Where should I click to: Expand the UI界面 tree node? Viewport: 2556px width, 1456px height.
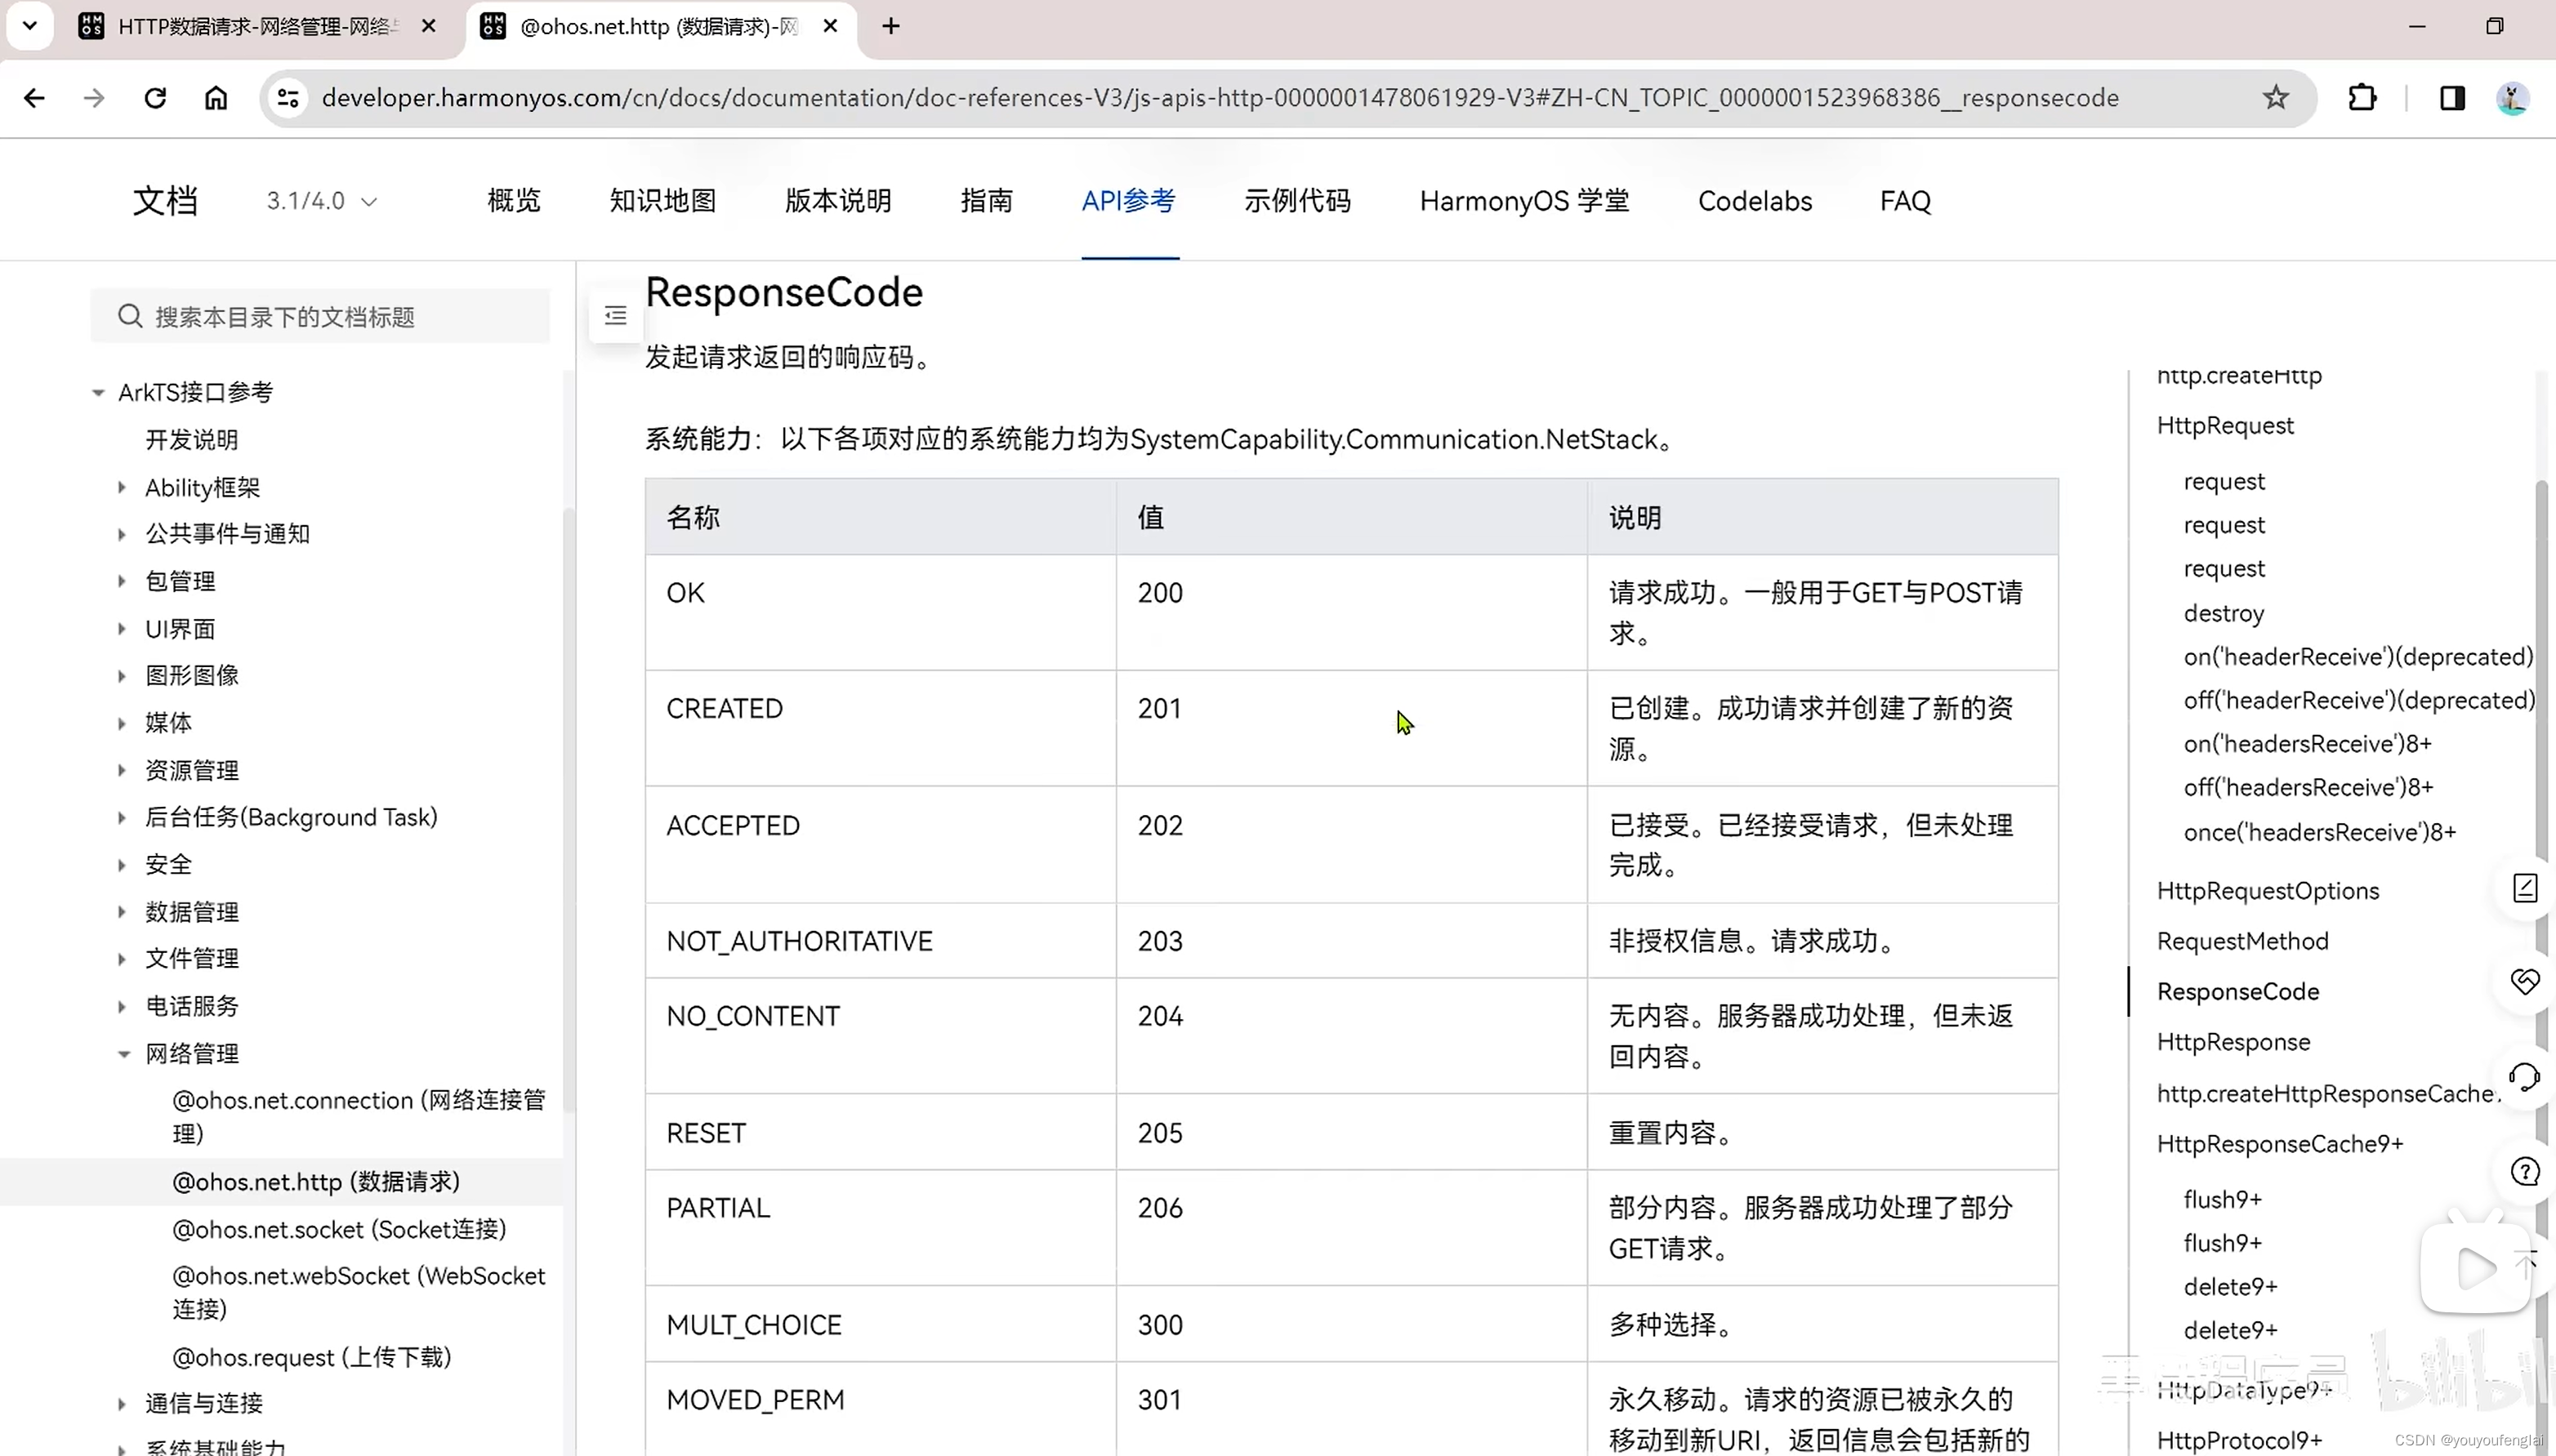[122, 629]
